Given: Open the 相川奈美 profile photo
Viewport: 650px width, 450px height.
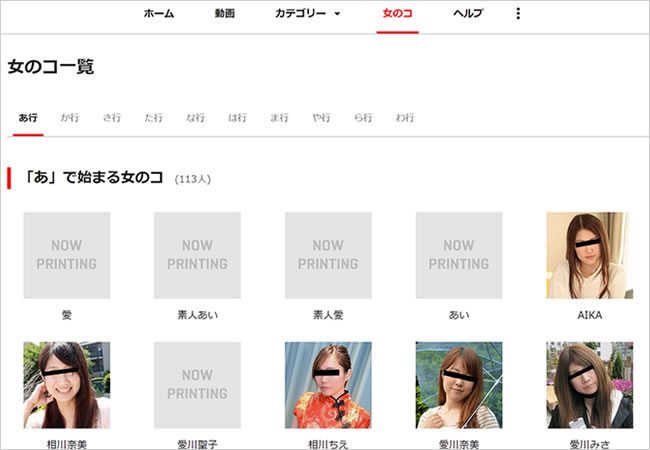Looking at the screenshot, I should click(x=67, y=385).
